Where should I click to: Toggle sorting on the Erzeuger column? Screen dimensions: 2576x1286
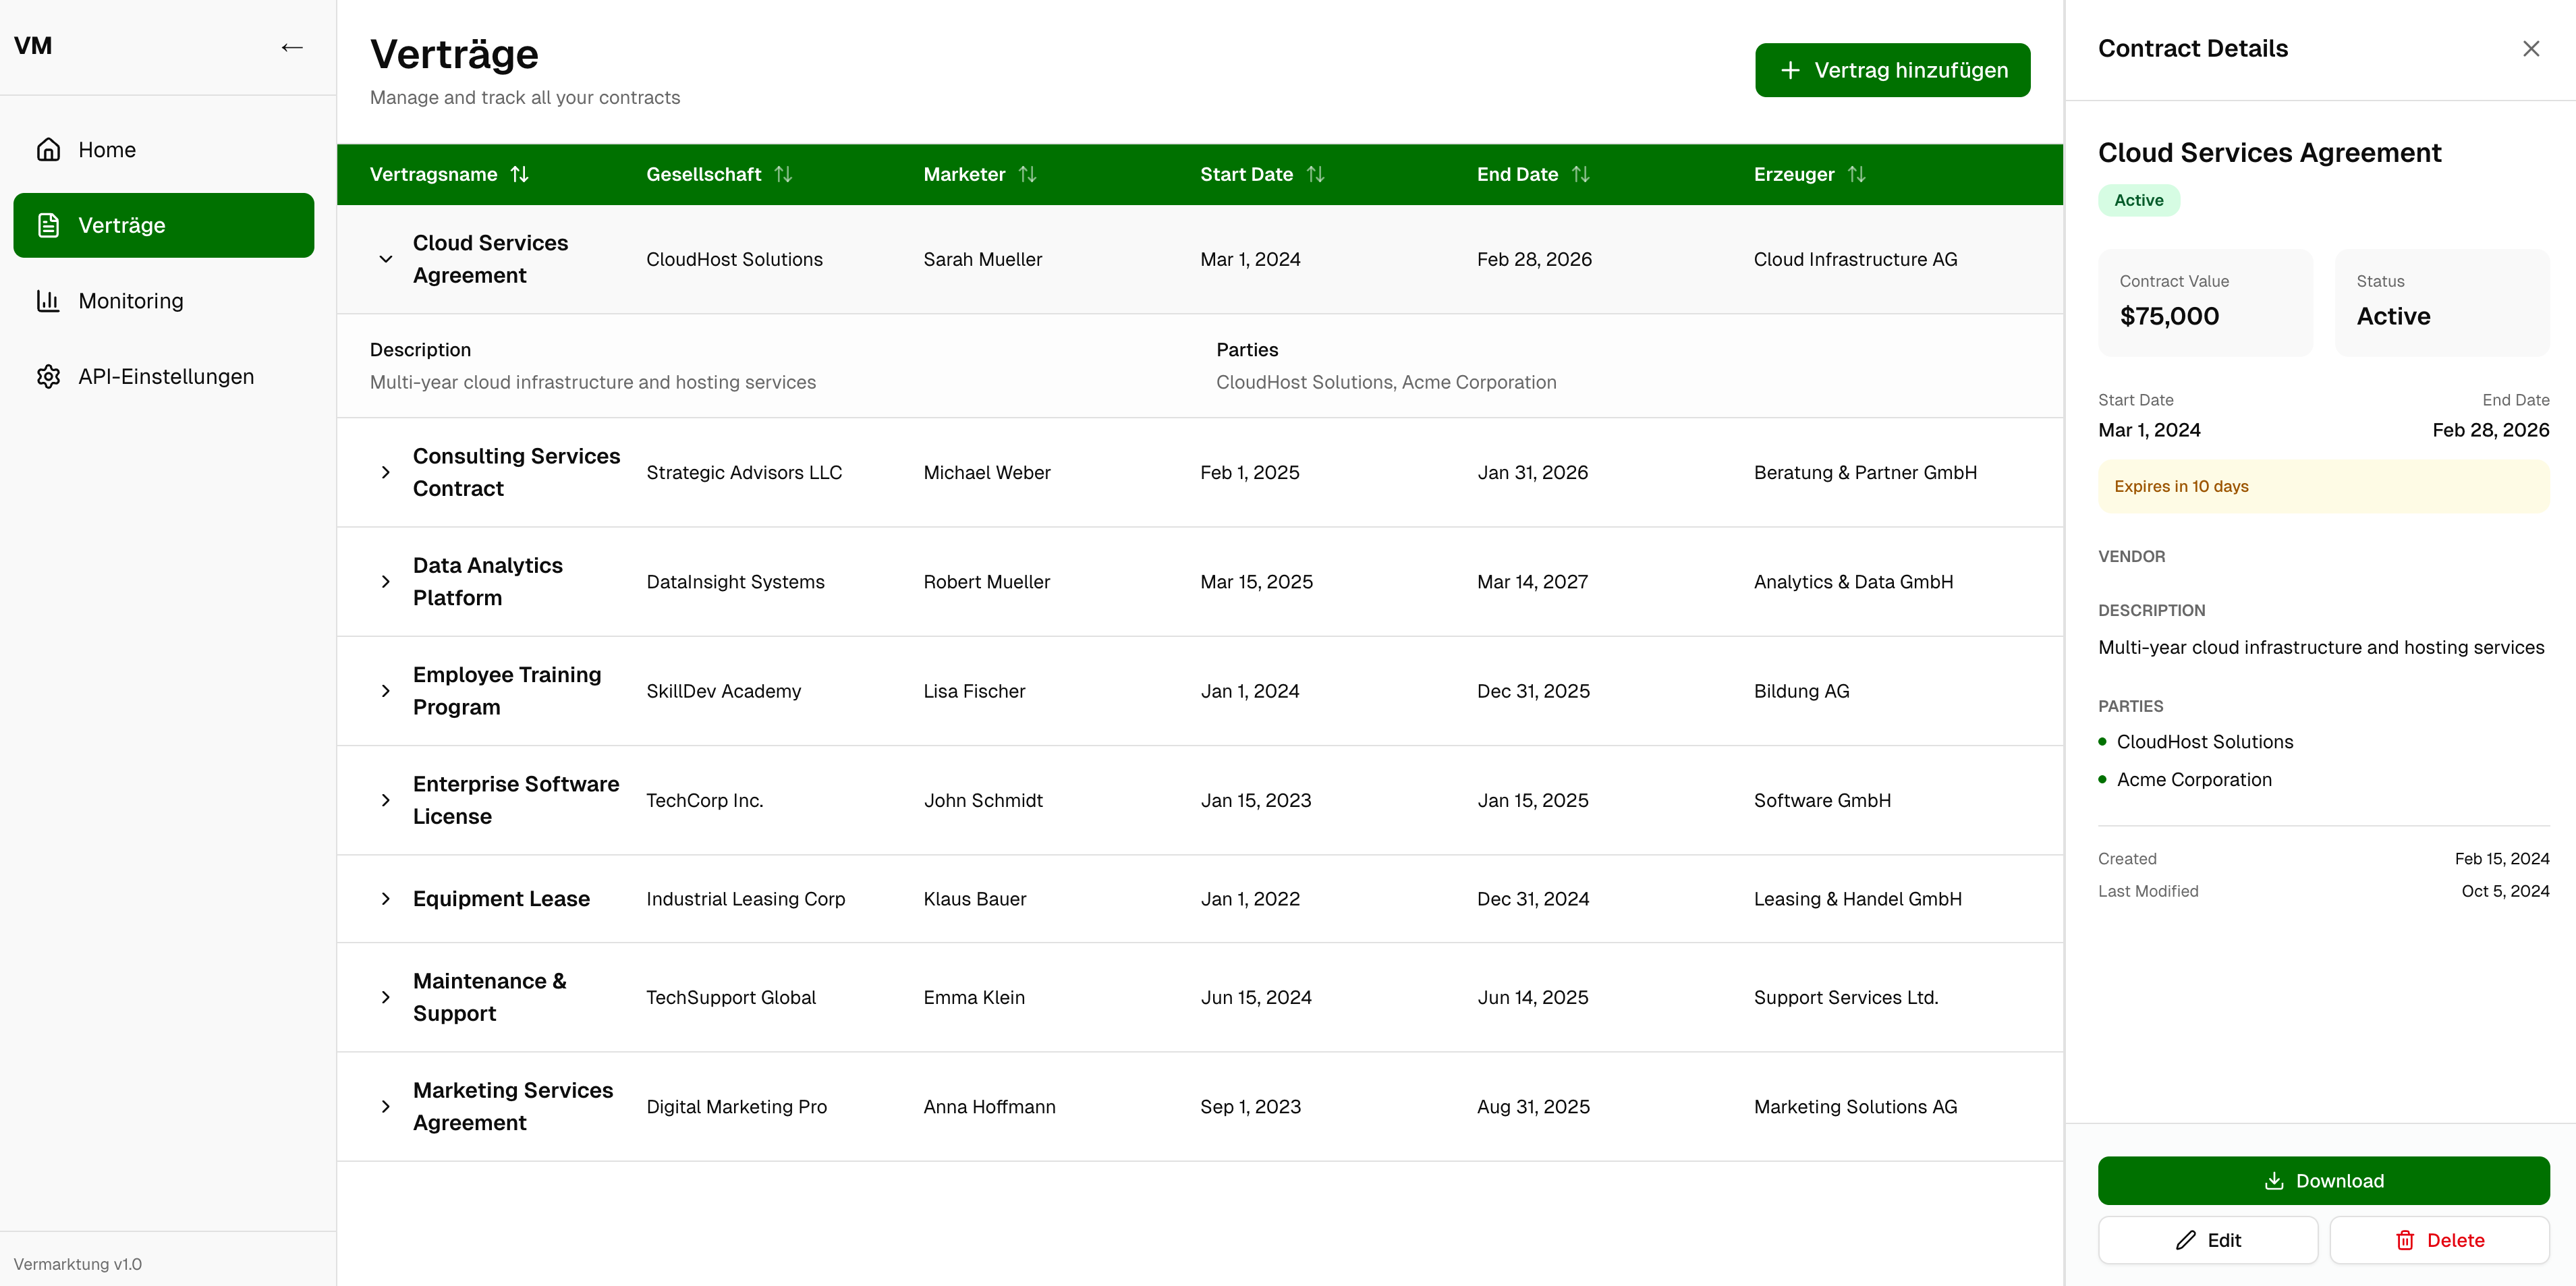1858,174
